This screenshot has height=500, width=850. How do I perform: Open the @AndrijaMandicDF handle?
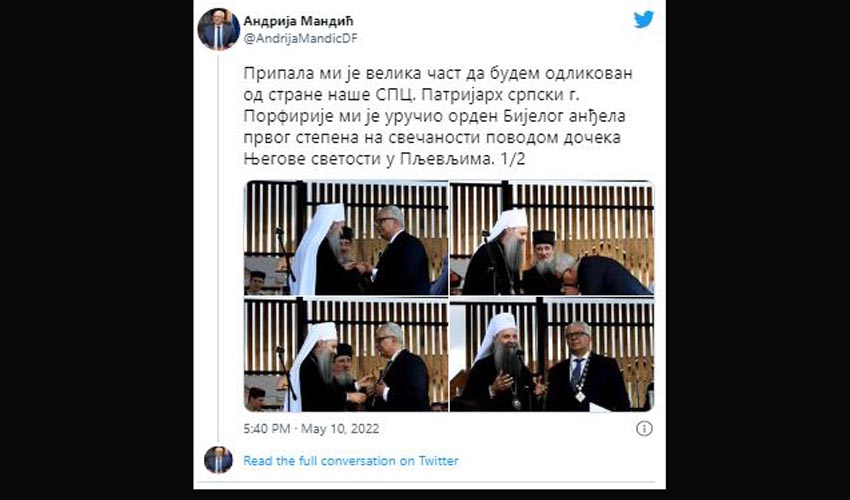tap(300, 39)
